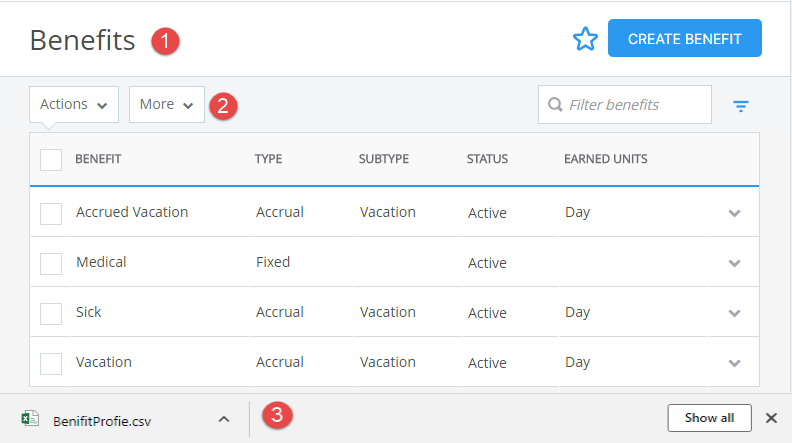
Task: Click the Day units cell for Accrued Vacation
Action: click(x=577, y=213)
